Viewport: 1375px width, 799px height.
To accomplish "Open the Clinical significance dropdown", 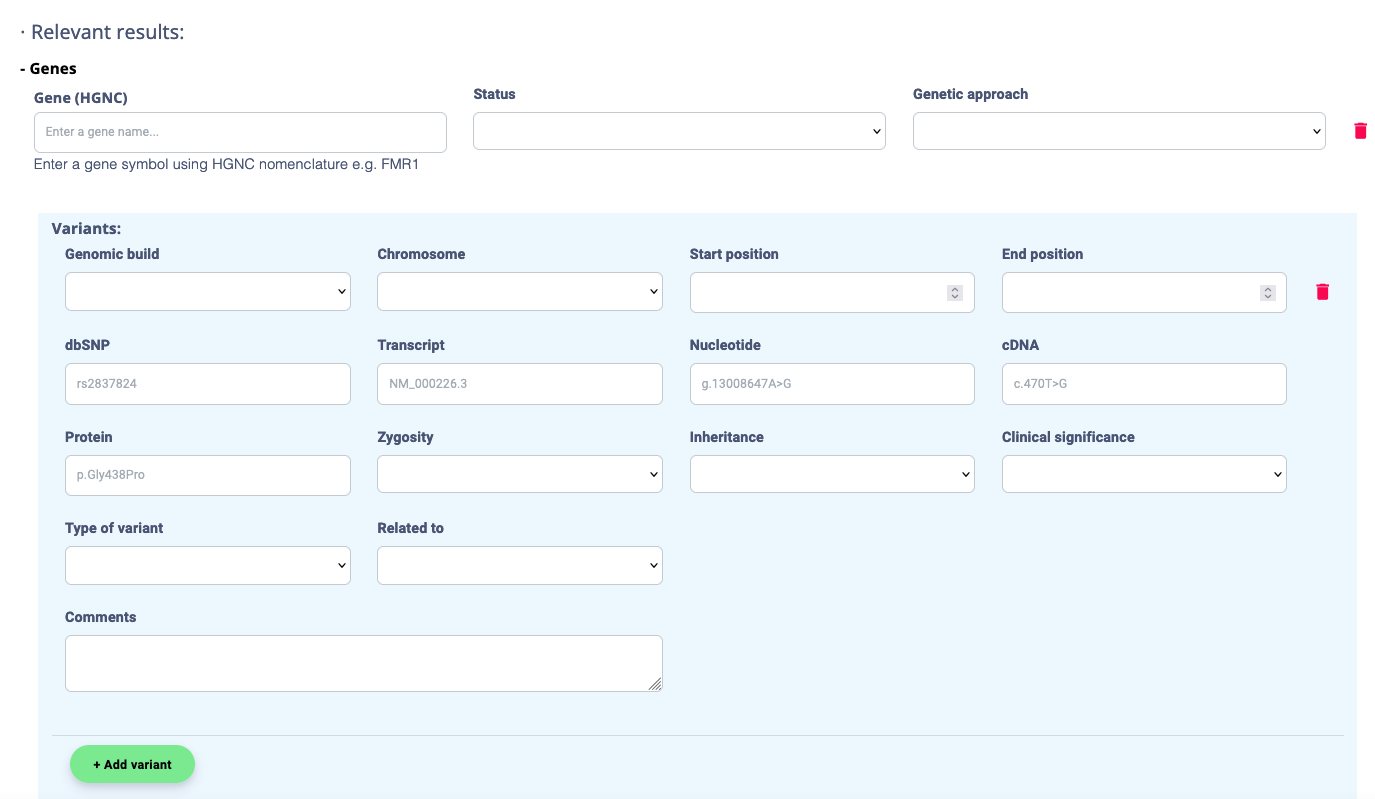I will [1143, 474].
